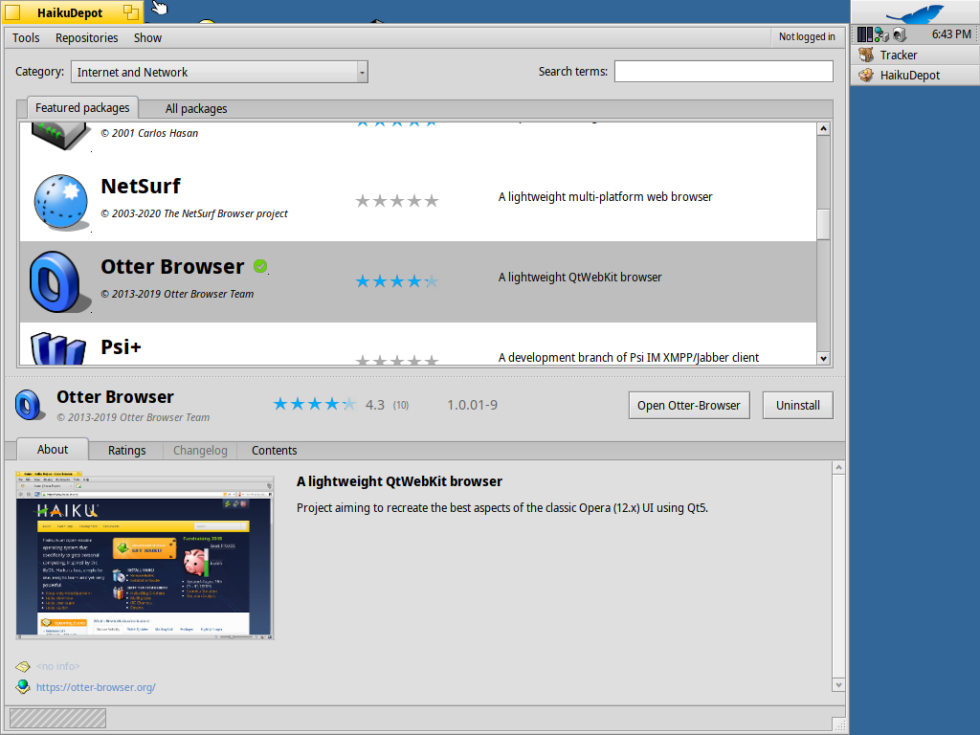Switch to the Ratings tab
The width and height of the screenshot is (980, 735).
(x=126, y=450)
